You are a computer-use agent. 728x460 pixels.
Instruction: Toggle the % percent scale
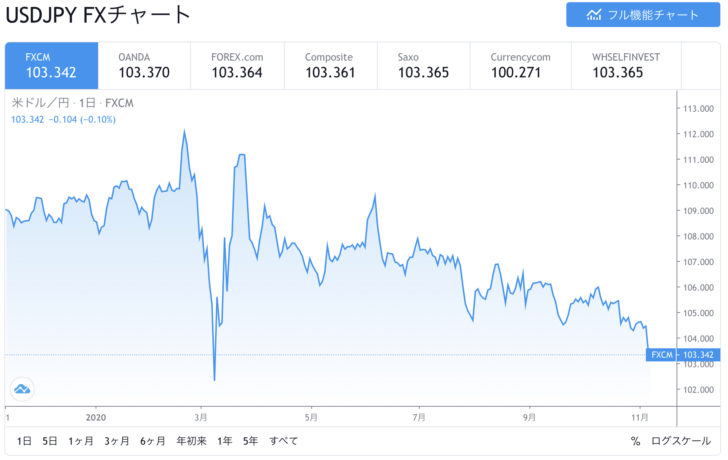coord(635,441)
